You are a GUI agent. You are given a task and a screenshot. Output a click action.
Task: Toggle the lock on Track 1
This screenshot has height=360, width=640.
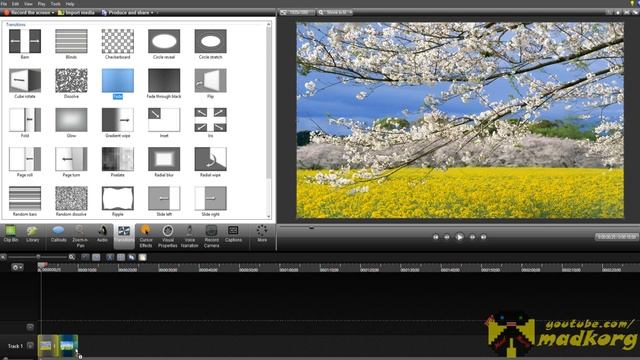click(x=30, y=346)
